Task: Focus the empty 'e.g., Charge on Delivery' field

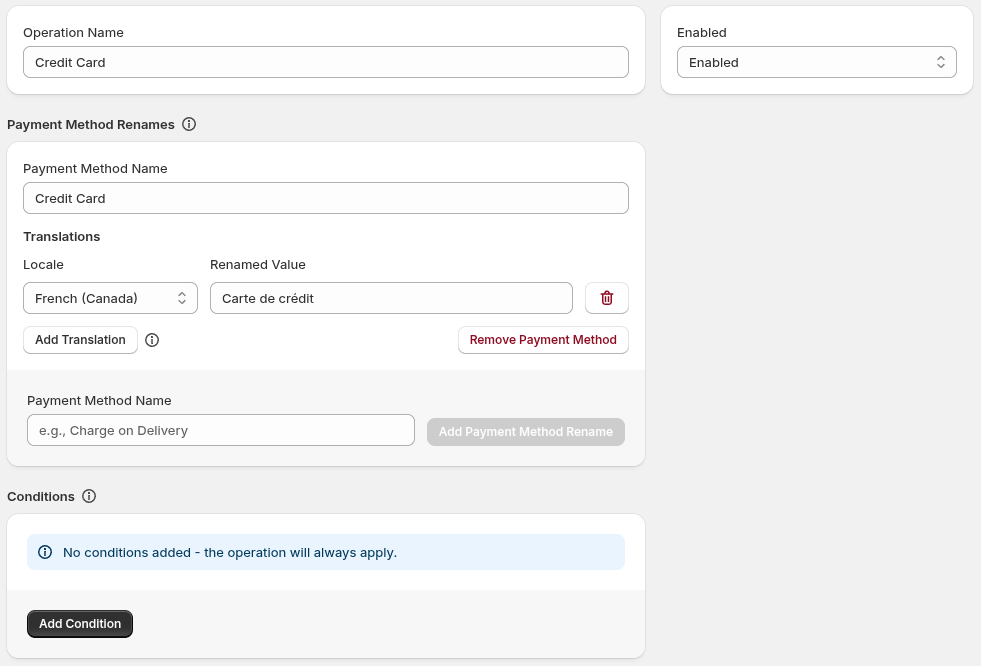Action: [x=221, y=430]
